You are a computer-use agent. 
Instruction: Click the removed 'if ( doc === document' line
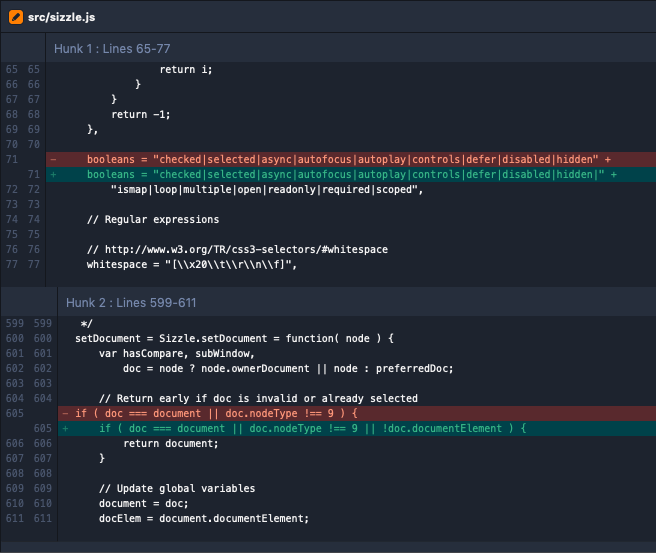pos(357,413)
